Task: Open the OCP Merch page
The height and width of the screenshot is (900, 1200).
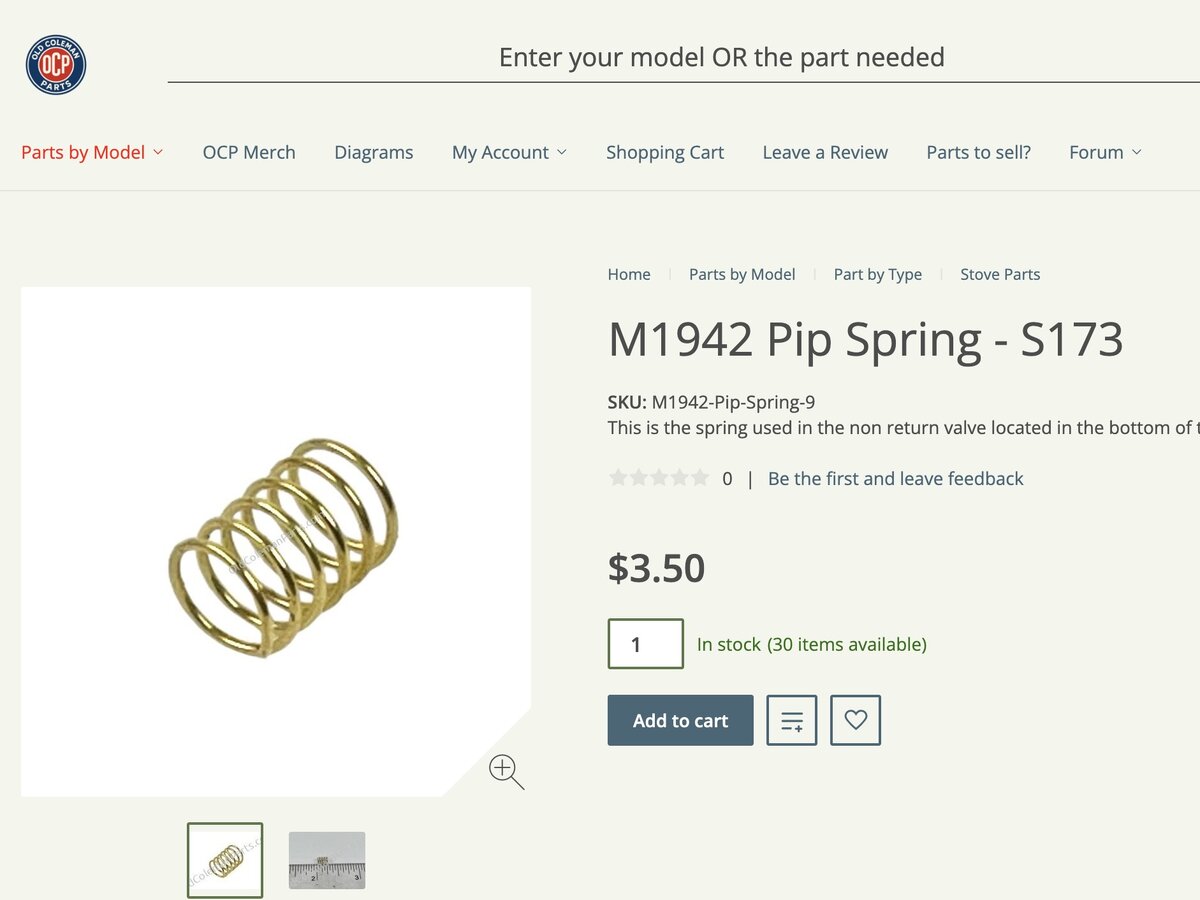Action: (249, 152)
